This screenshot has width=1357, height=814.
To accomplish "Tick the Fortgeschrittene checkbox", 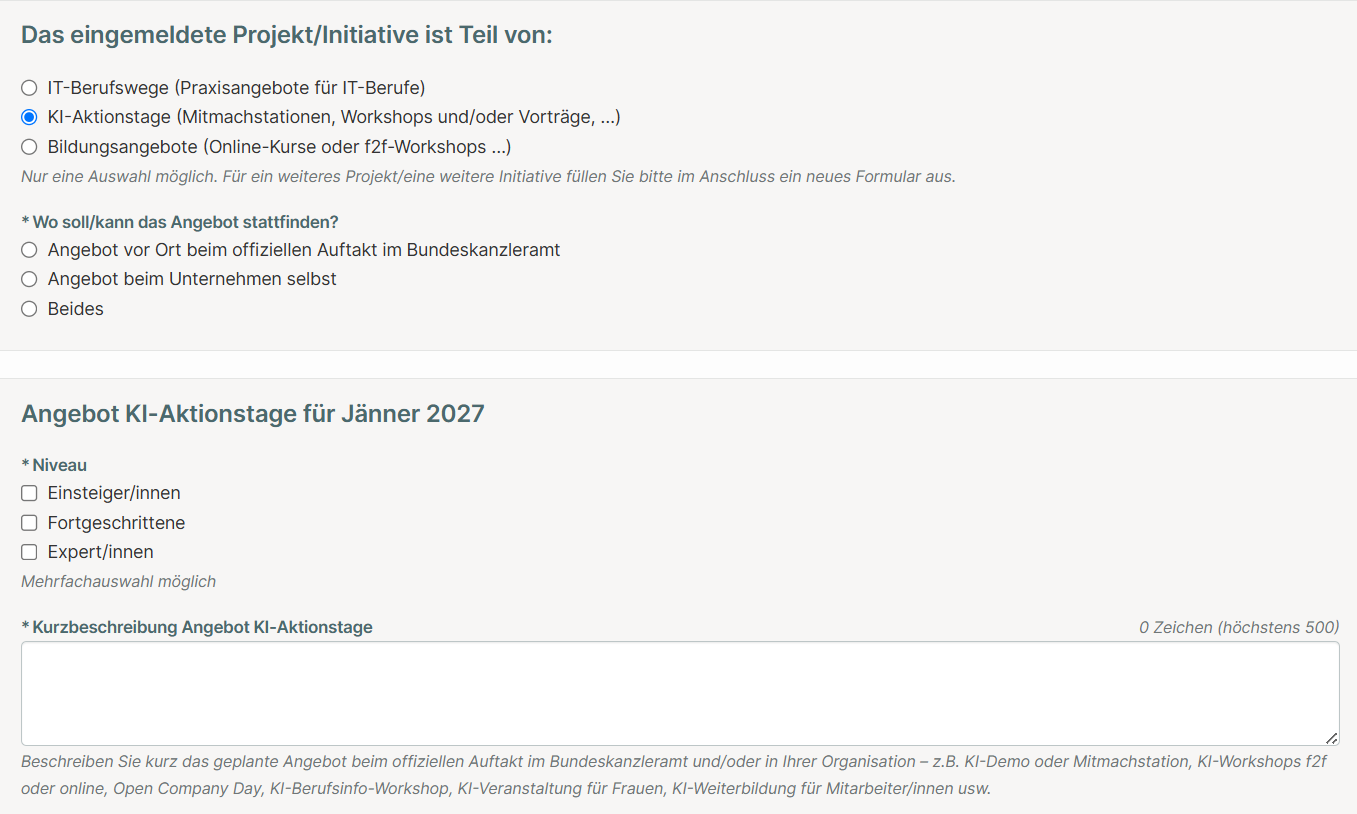I will [x=29, y=523].
